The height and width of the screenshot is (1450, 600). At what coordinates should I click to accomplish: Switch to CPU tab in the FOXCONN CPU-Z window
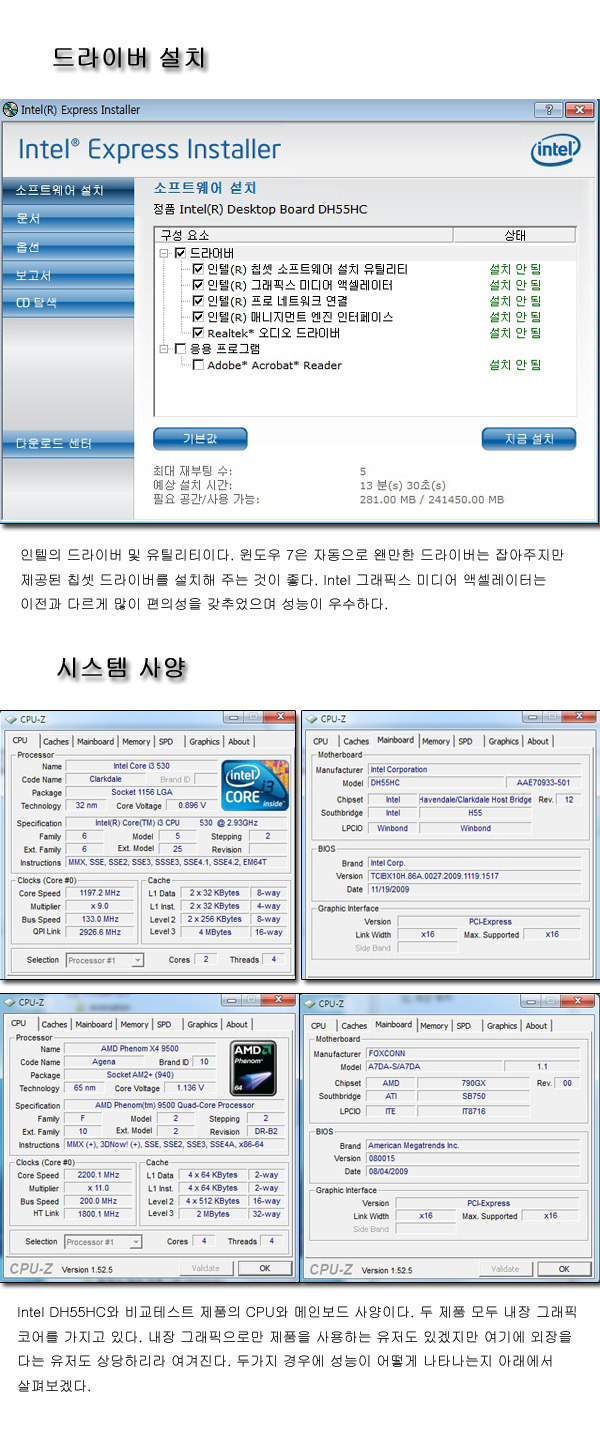pyautogui.click(x=318, y=1025)
